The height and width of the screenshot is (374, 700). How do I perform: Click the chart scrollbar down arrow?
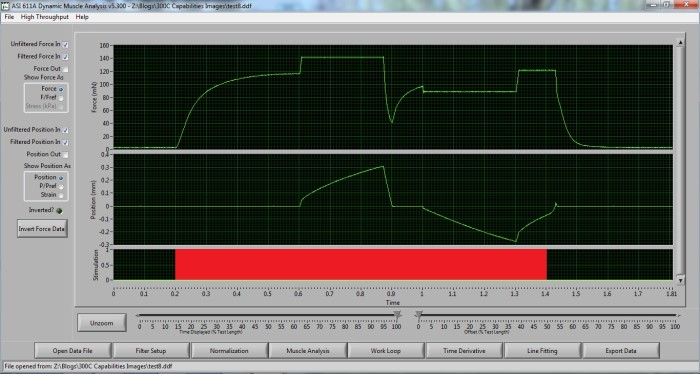pyautogui.click(x=680, y=280)
